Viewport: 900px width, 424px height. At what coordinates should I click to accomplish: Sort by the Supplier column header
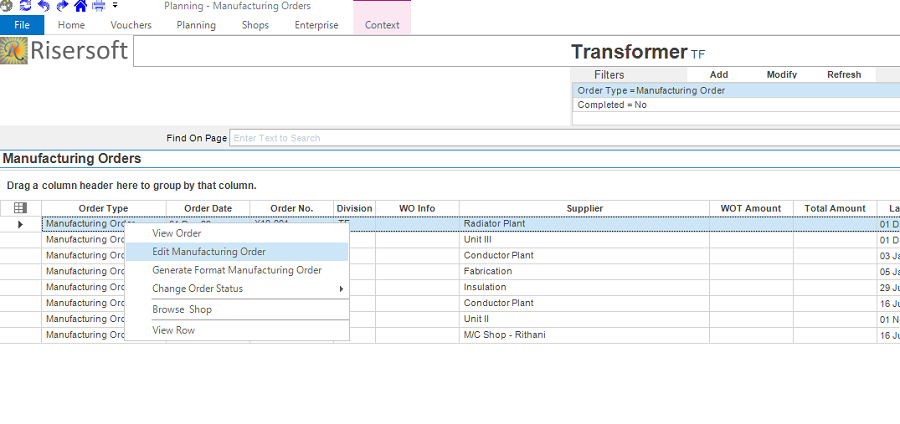pos(584,208)
